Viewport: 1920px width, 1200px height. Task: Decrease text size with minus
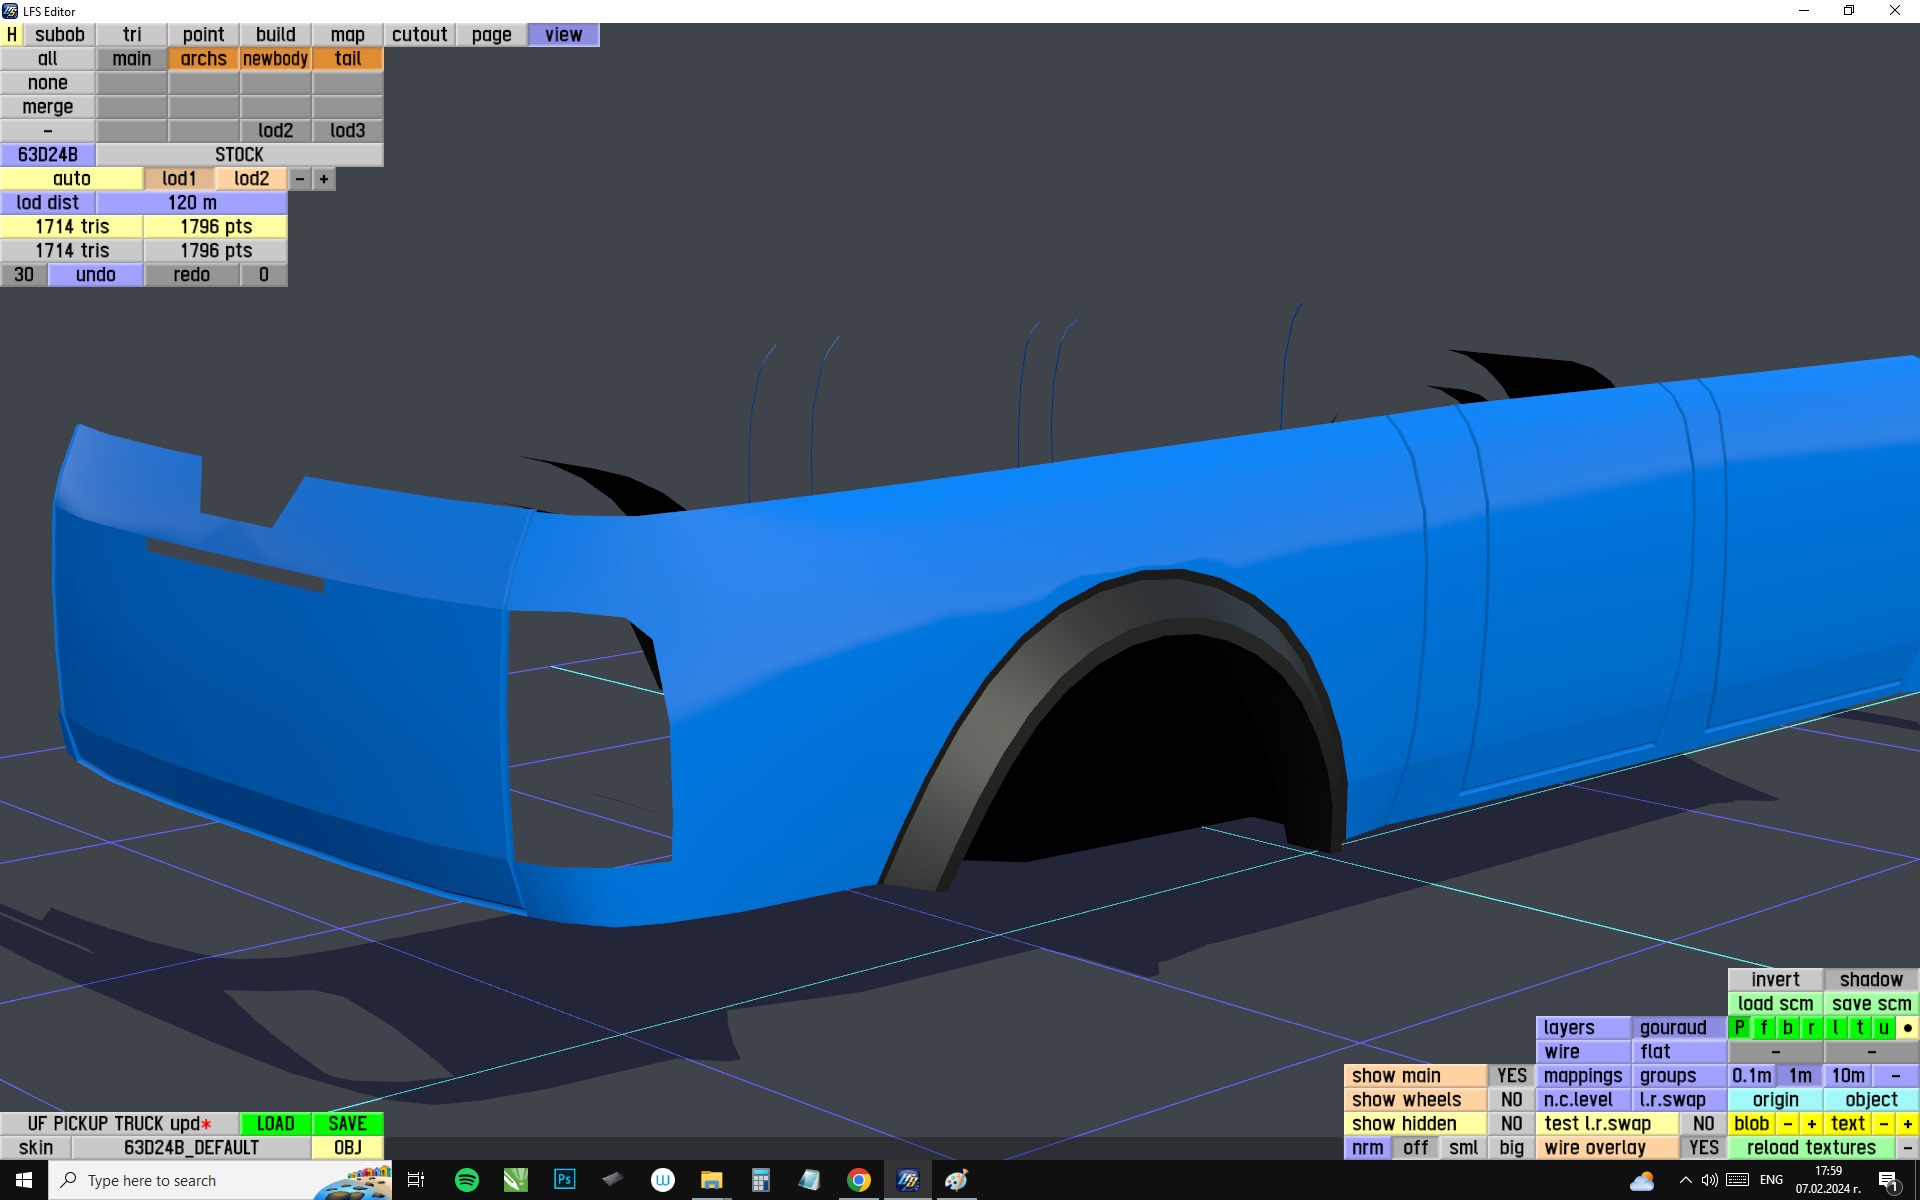point(1884,1123)
